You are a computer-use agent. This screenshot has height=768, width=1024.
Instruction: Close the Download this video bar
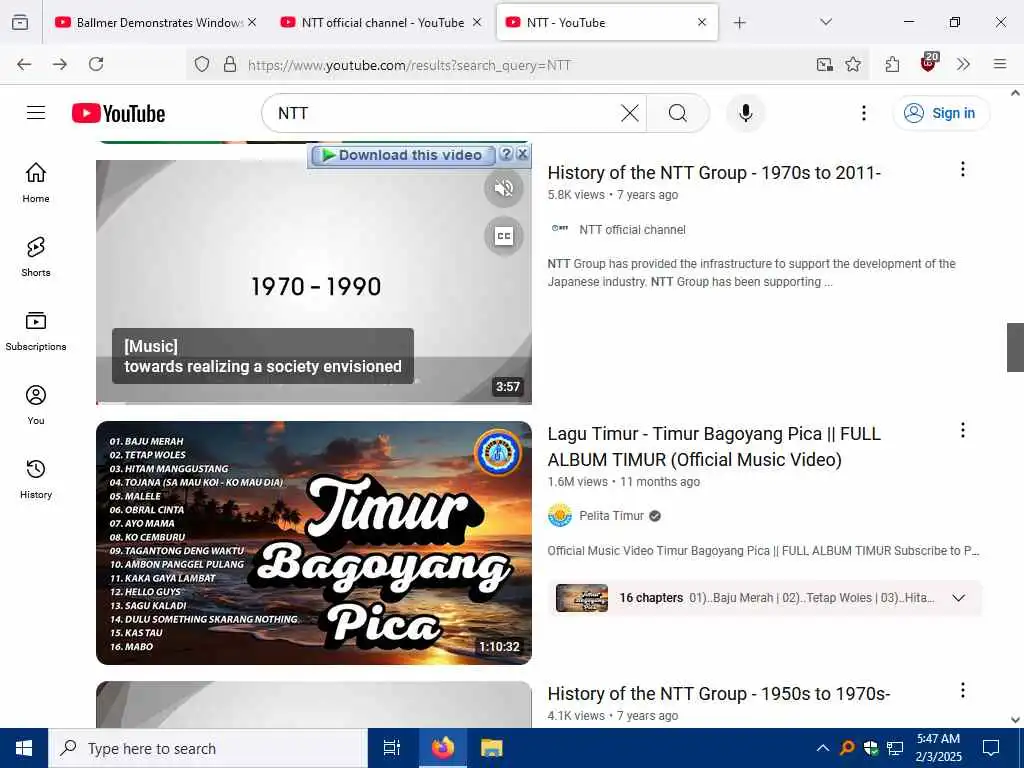[522, 154]
